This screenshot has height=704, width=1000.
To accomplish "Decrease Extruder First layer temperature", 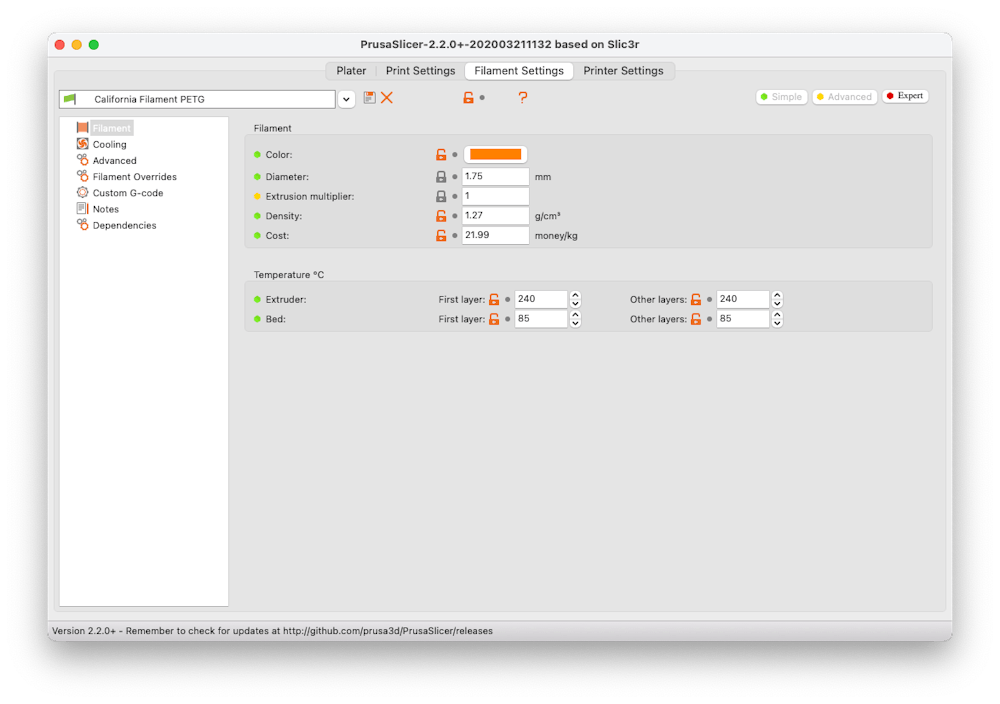I will (x=575, y=304).
